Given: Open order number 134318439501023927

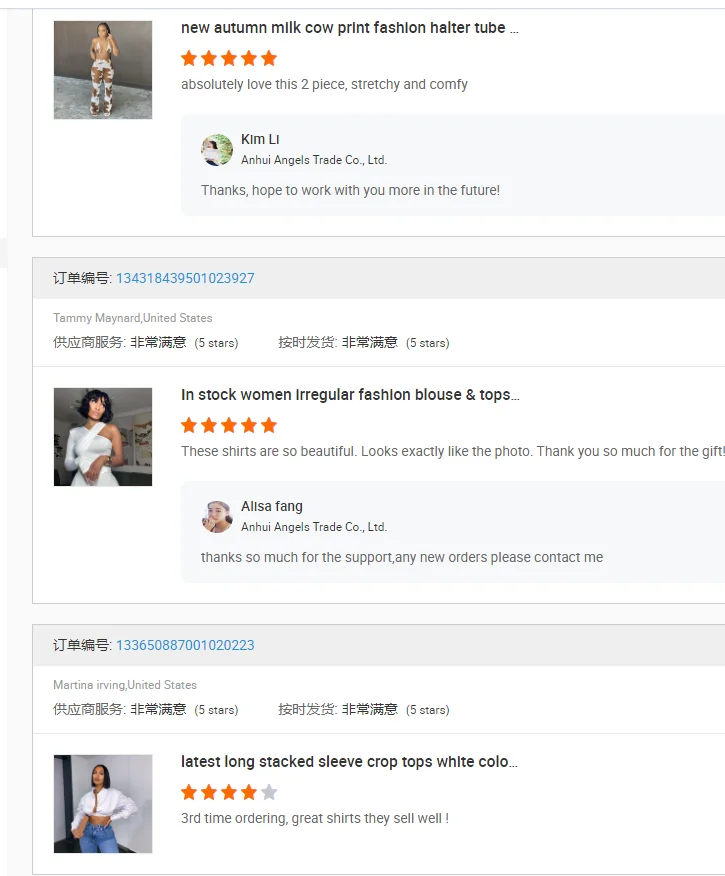Looking at the screenshot, I should coord(185,278).
